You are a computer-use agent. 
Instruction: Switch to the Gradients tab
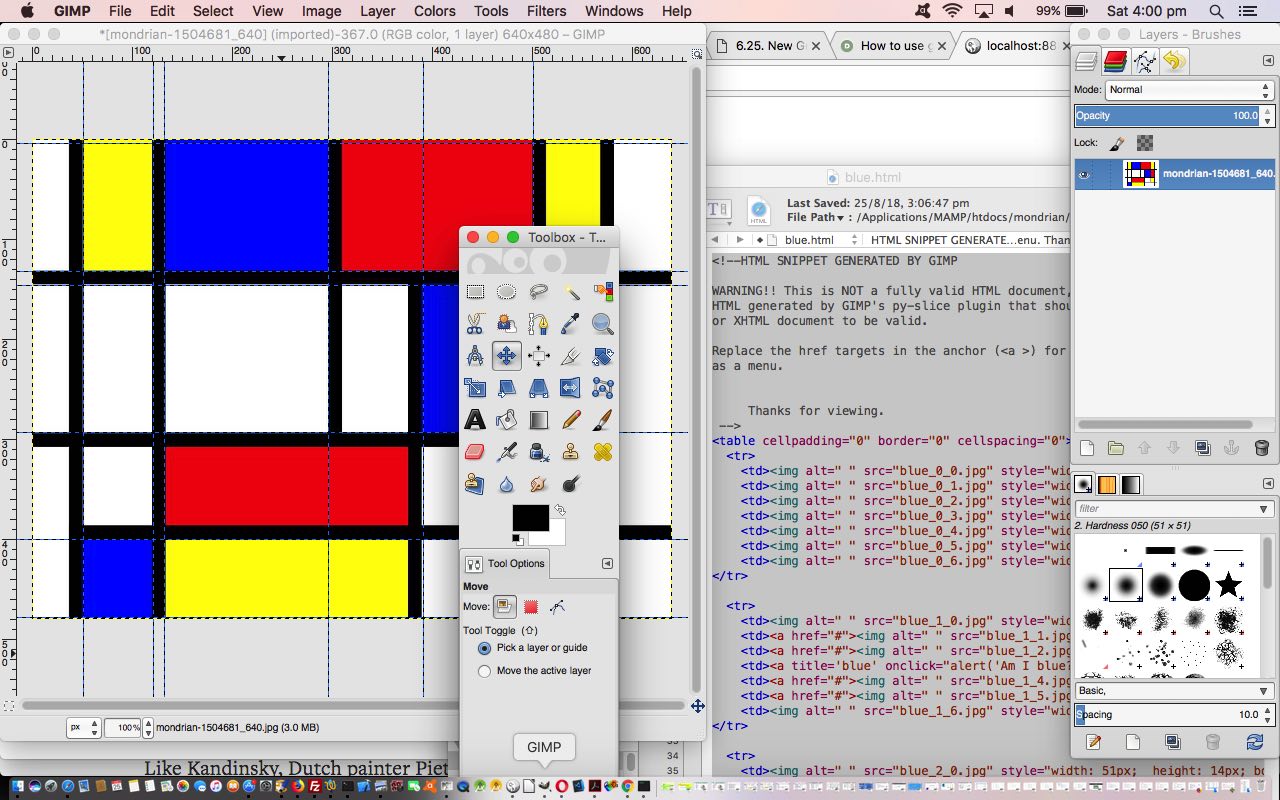[x=1130, y=485]
